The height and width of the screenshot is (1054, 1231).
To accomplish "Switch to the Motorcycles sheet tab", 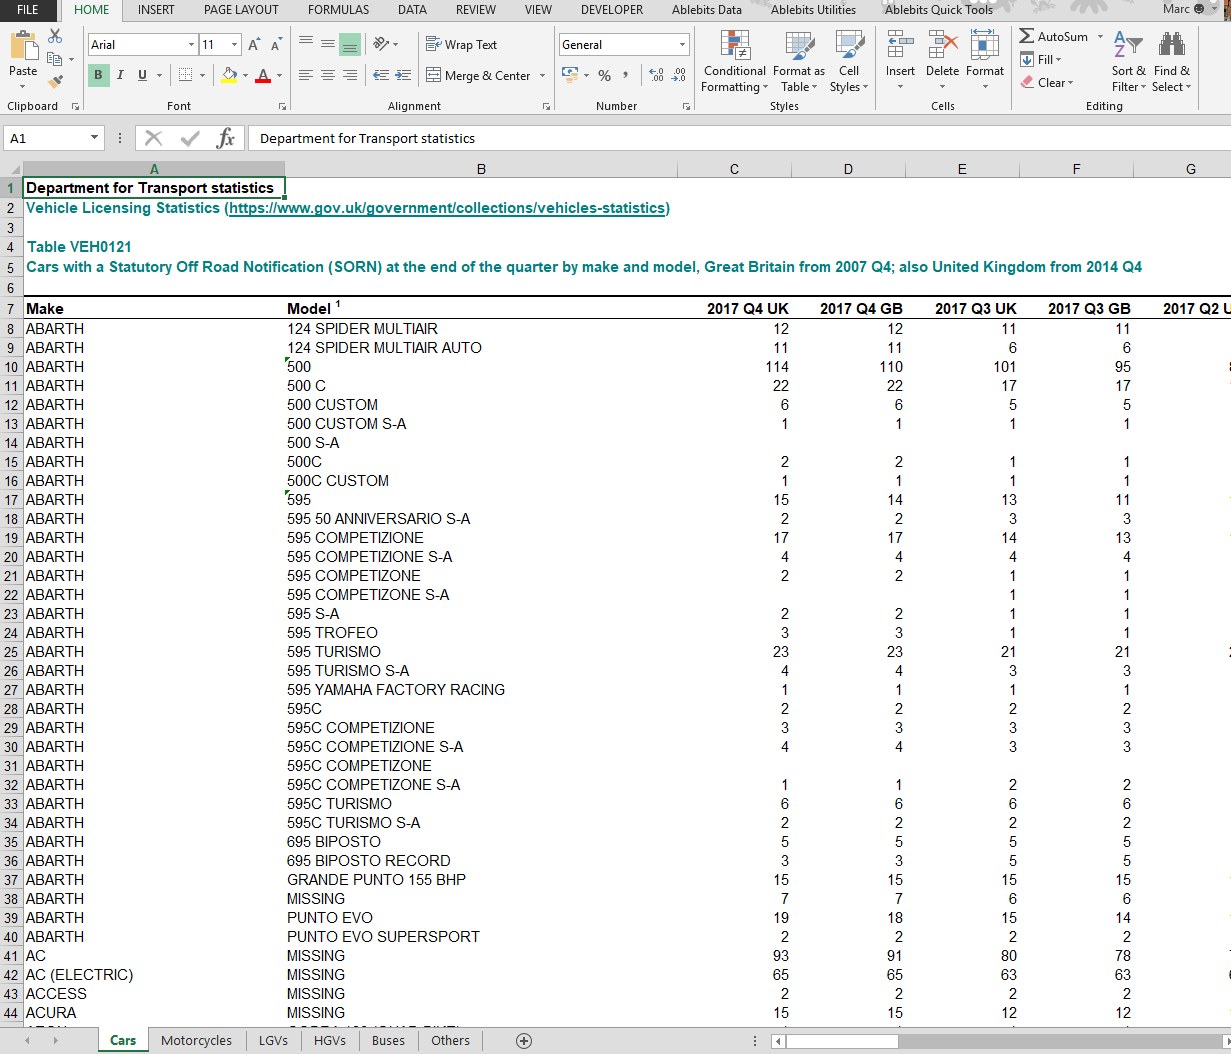I will pos(196,1040).
